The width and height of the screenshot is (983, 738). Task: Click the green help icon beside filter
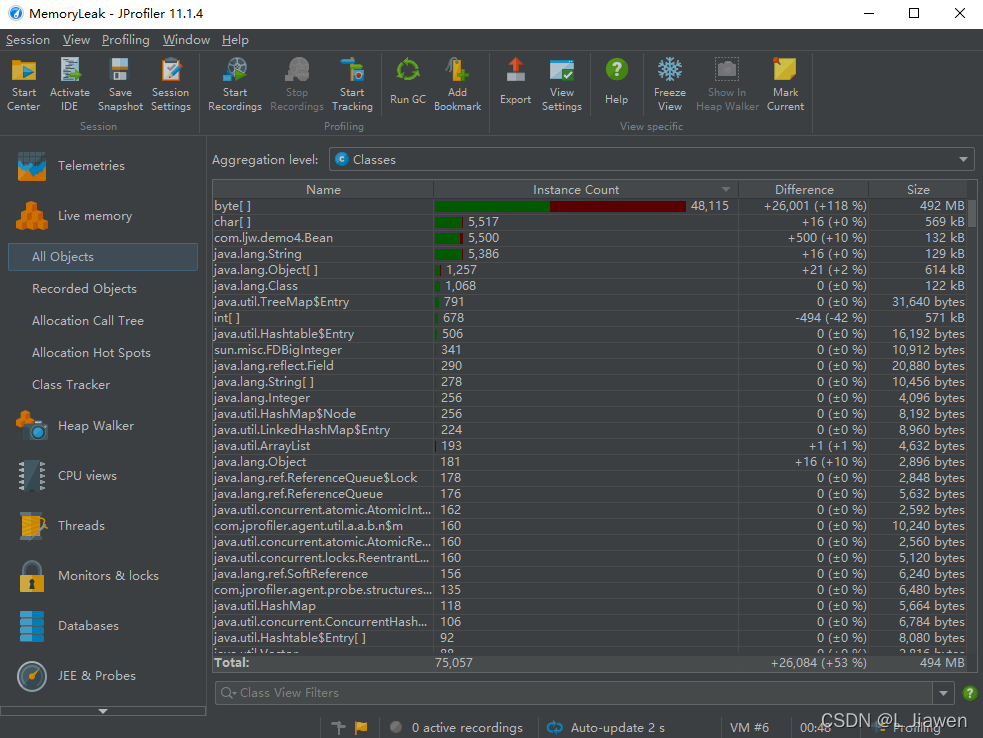969,693
